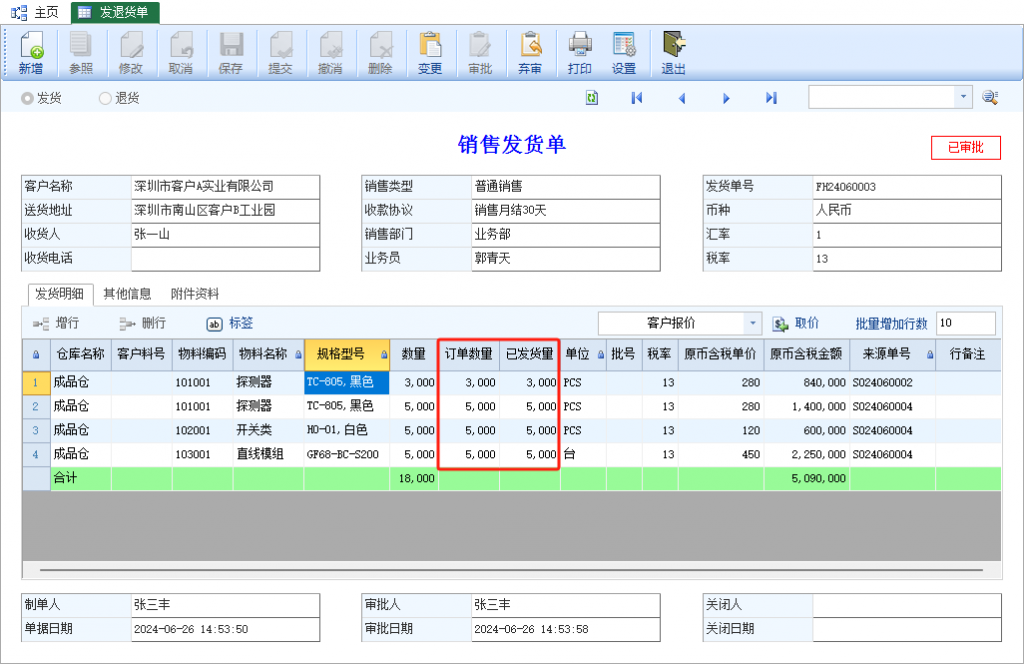Click the 规格型号 column header sort arrow
The width and height of the screenshot is (1024, 664).
tap(384, 355)
